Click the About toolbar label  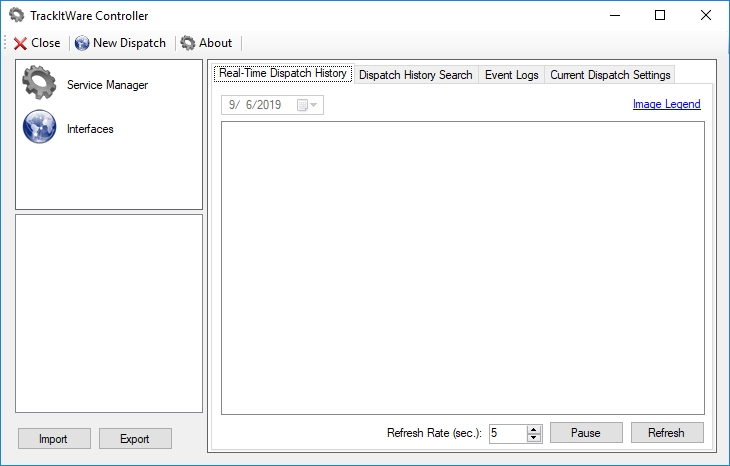[216, 43]
